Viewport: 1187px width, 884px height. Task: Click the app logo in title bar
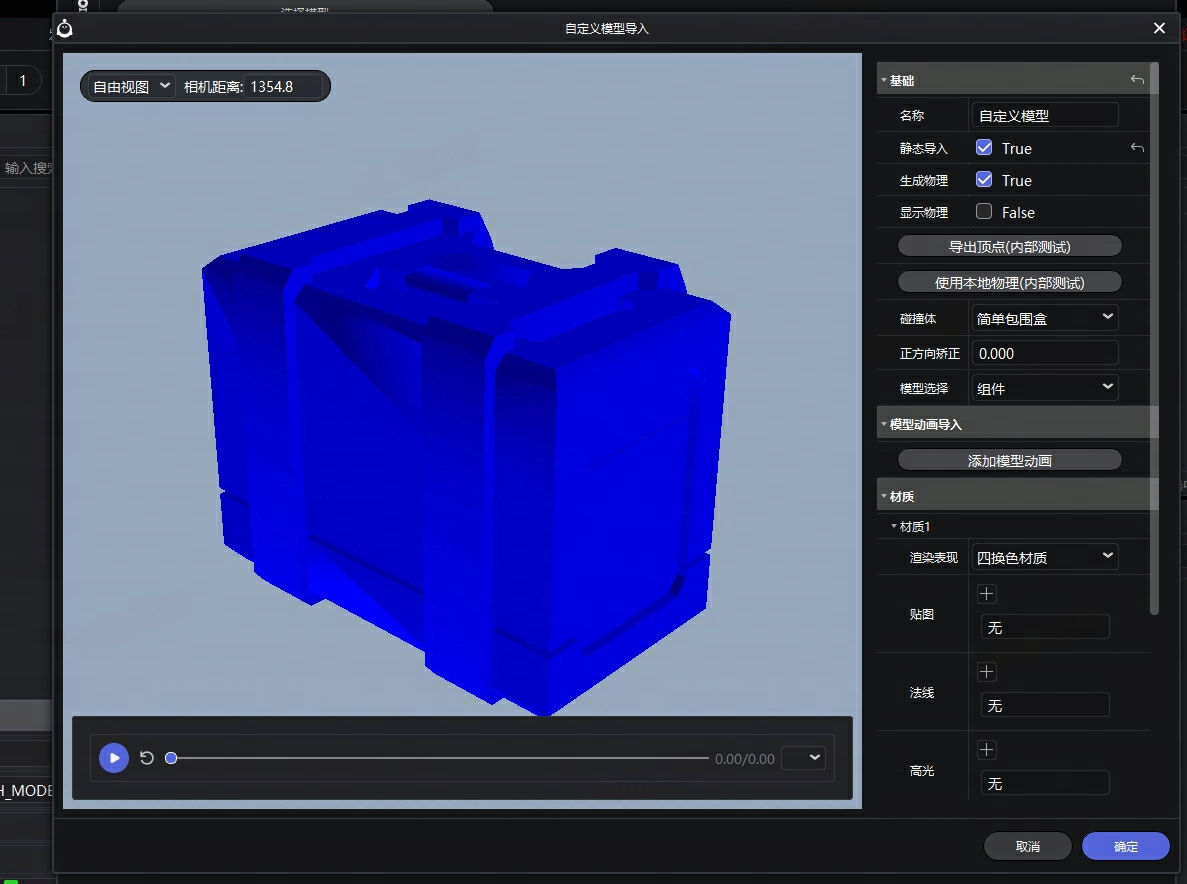click(65, 28)
